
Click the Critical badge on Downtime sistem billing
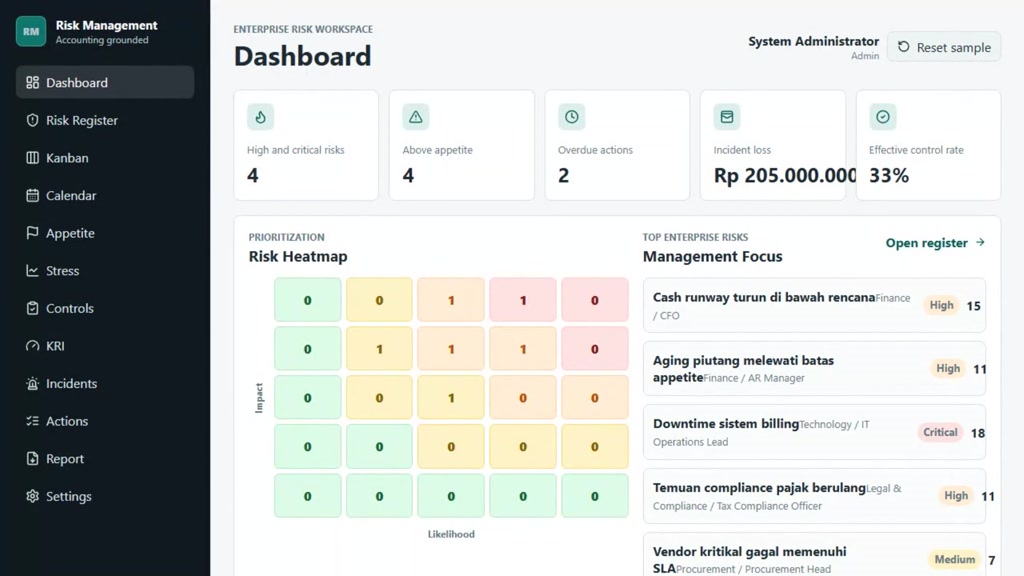(x=940, y=432)
